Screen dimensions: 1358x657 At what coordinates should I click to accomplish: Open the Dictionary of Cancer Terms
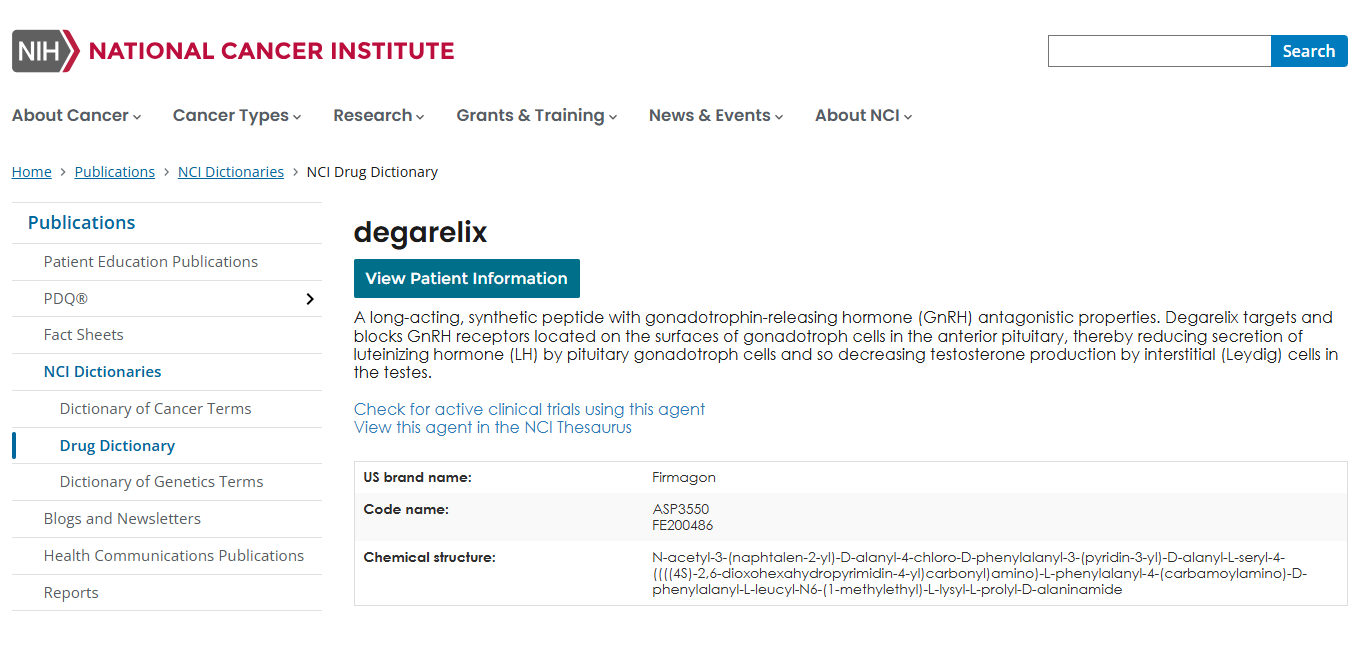(x=155, y=408)
